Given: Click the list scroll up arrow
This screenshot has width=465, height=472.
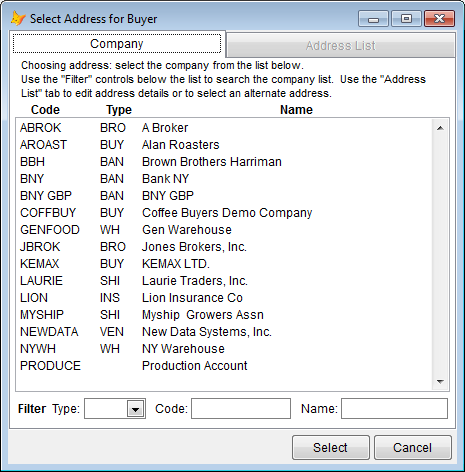Looking at the screenshot, I should (440, 128).
